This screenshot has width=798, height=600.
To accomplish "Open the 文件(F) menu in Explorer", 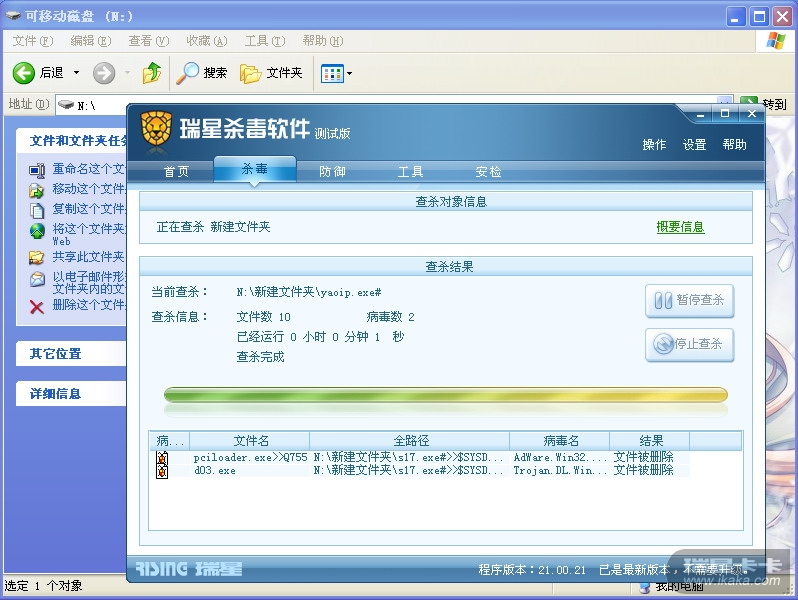I will (33, 41).
